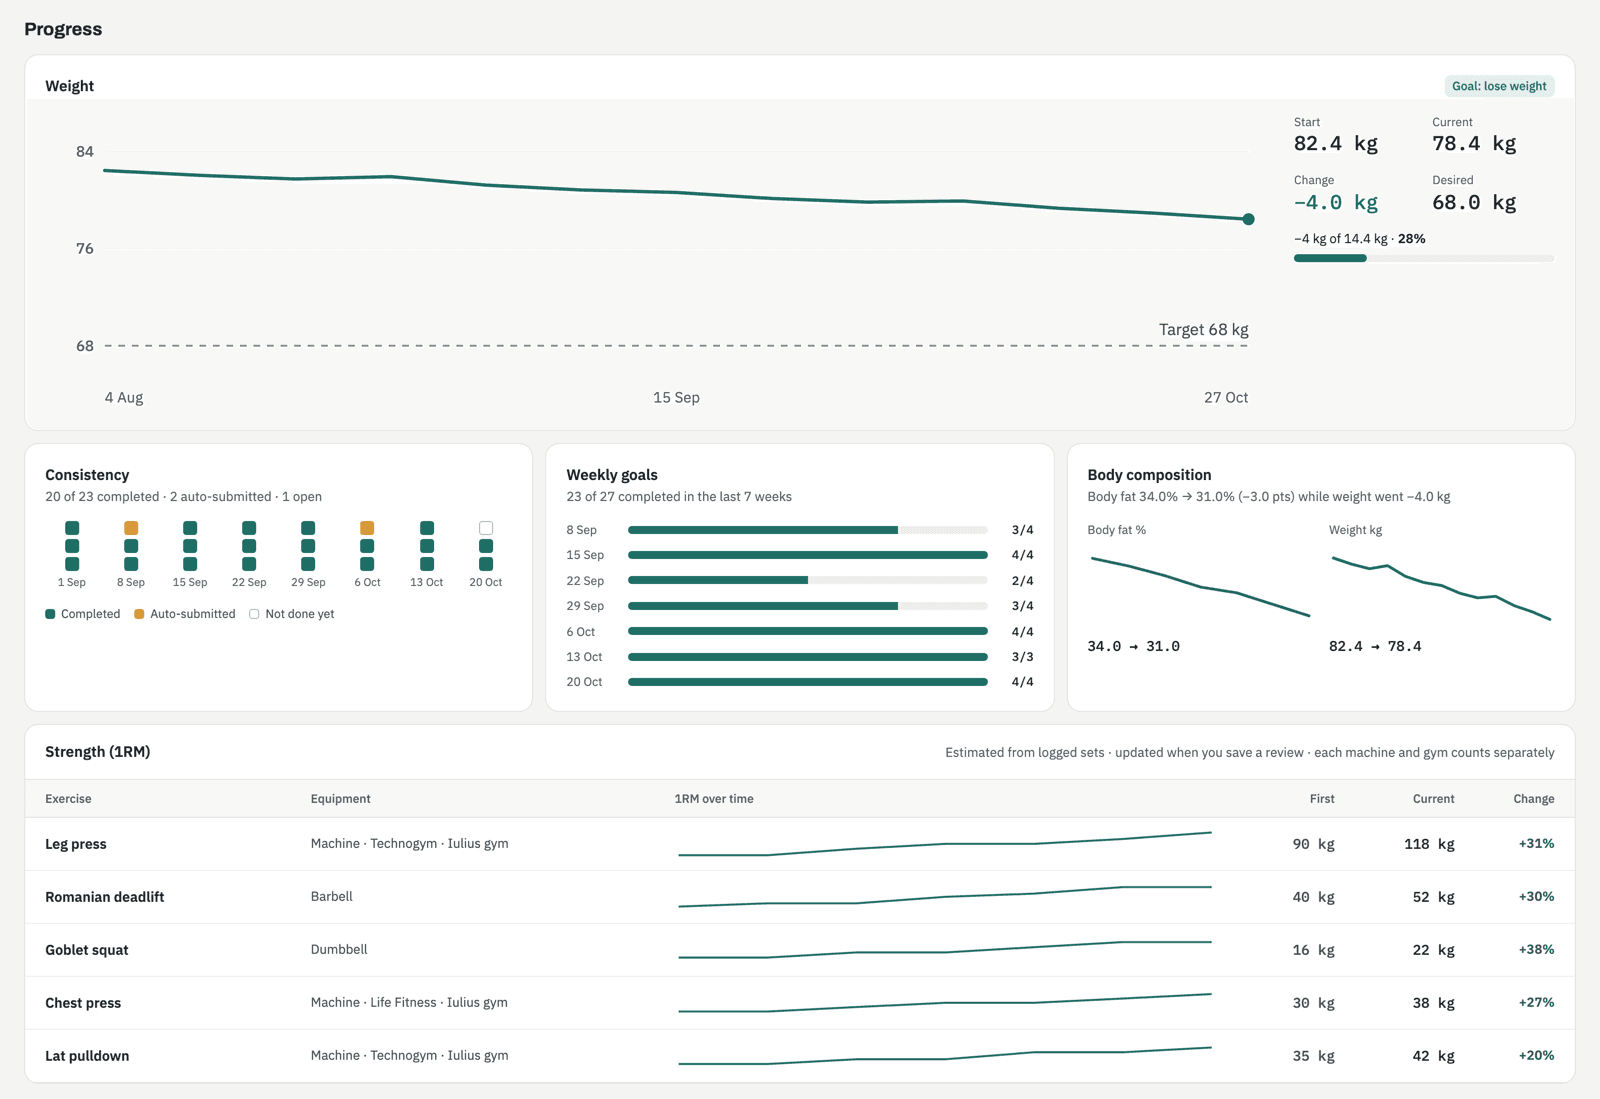Screen dimensions: 1600x1099
Task: Click the 'Target 68 kg' chart label
Action: coord(1203,330)
